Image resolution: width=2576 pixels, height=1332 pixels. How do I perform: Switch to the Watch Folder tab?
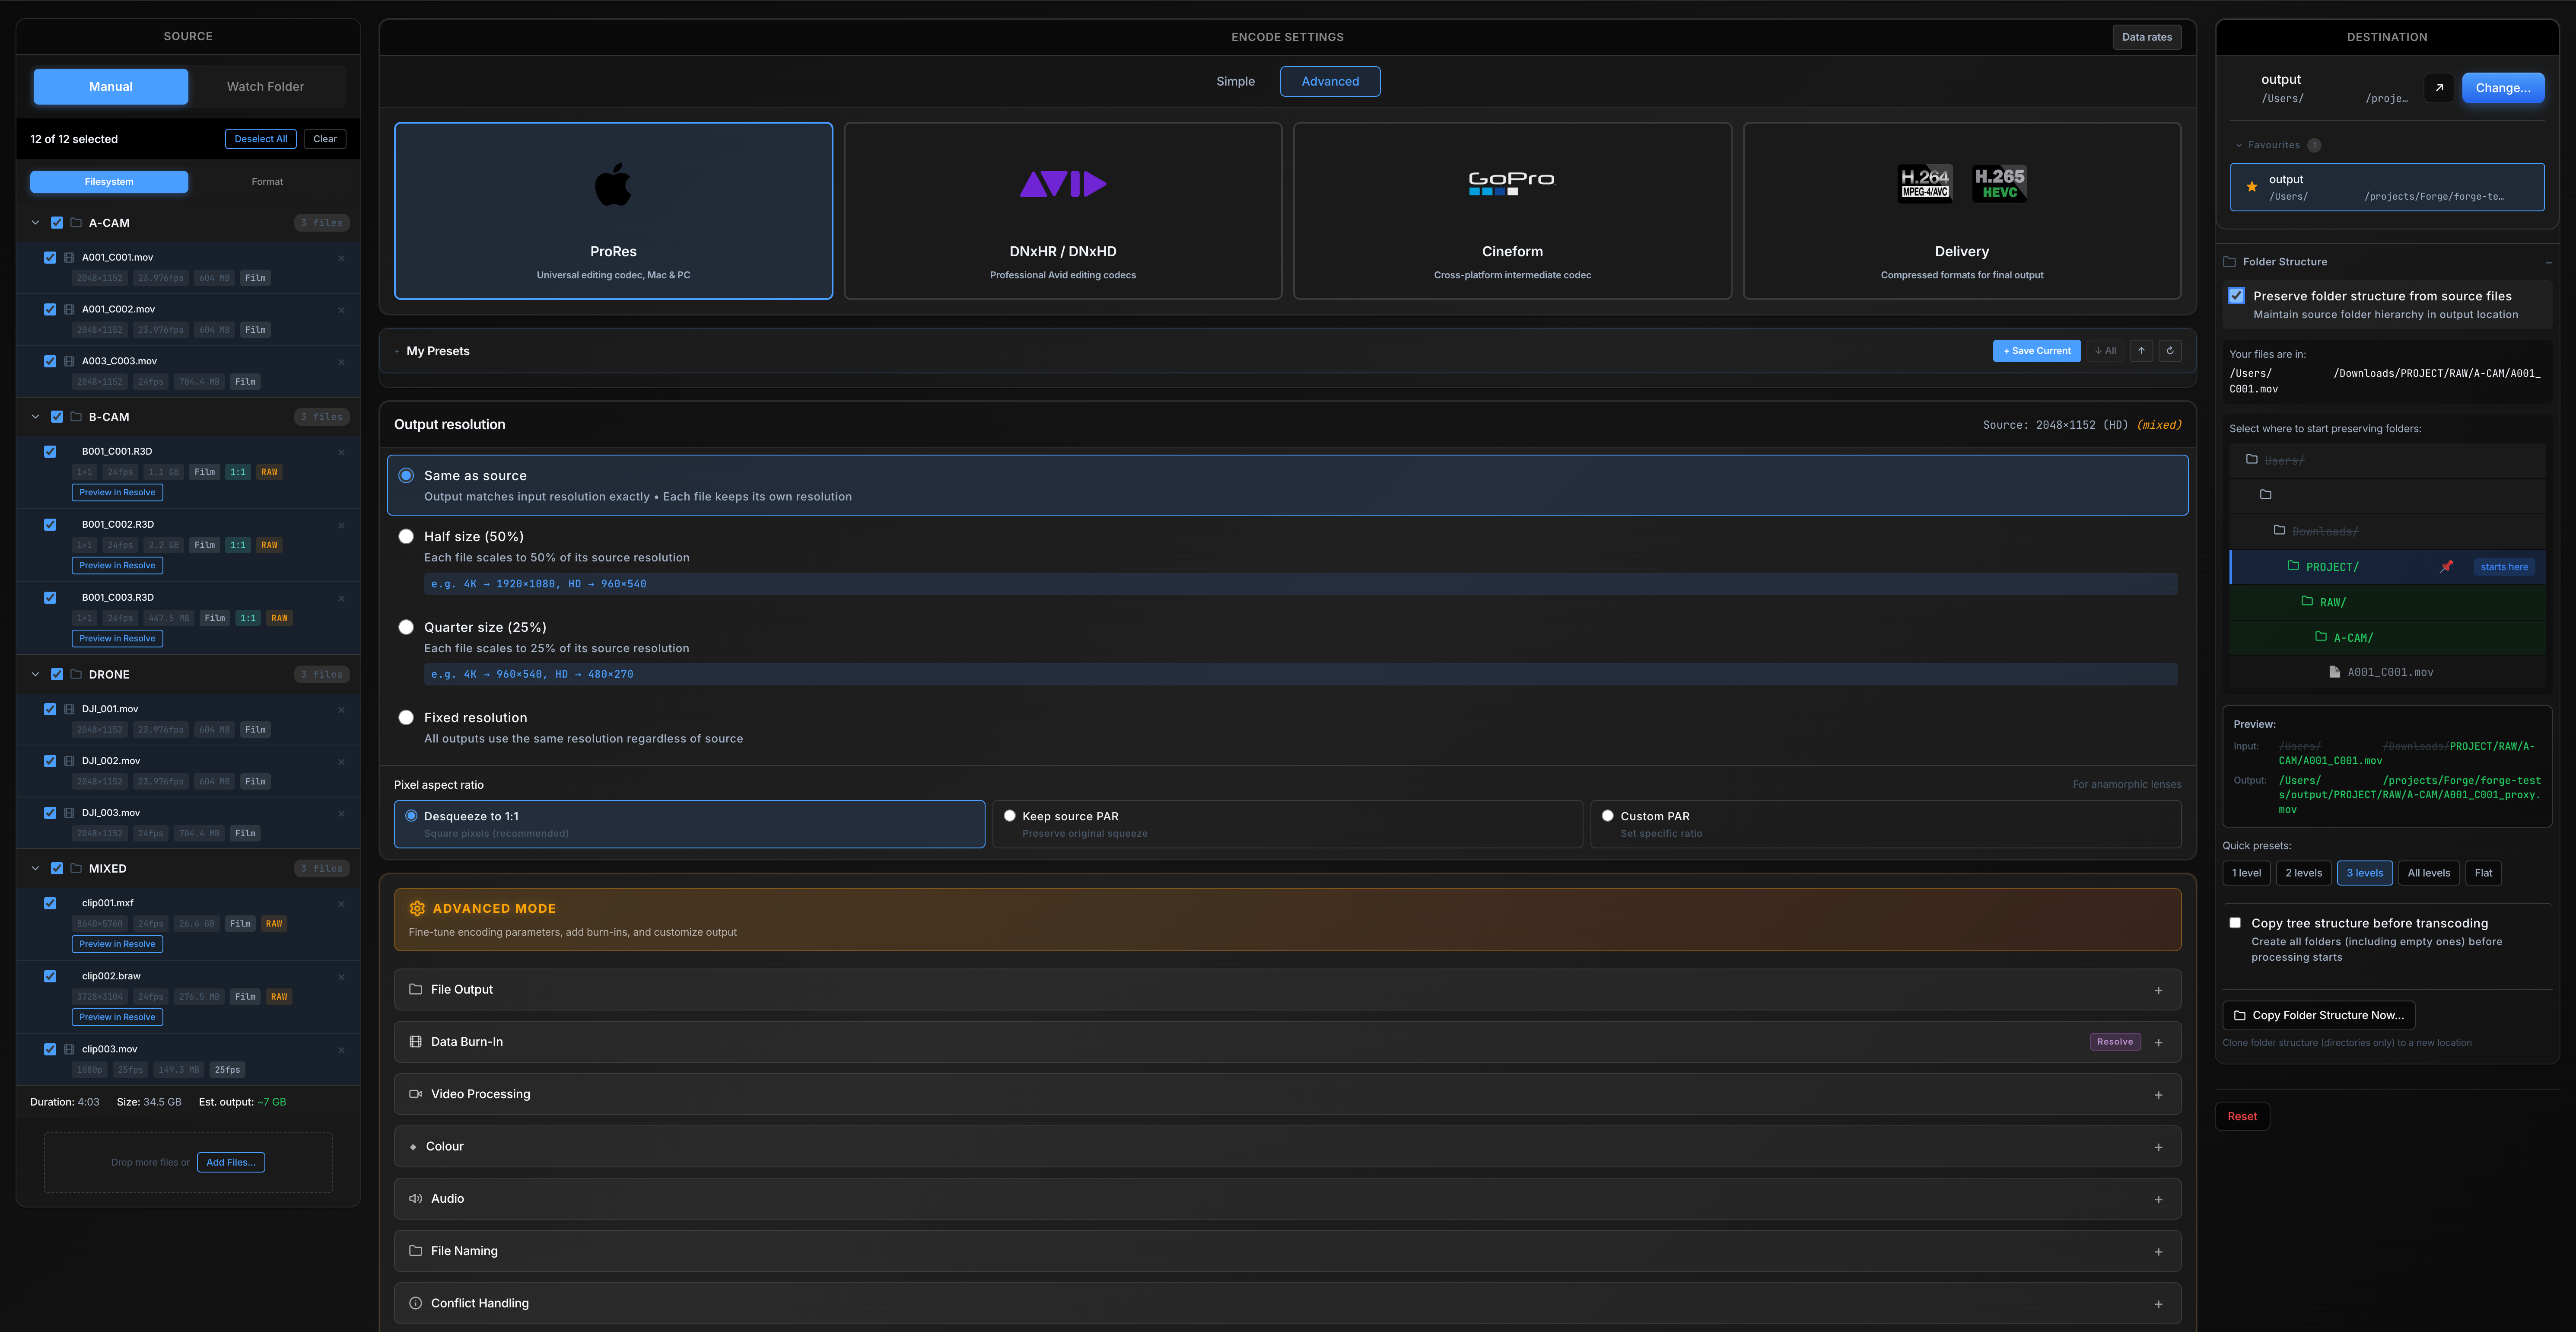click(x=265, y=87)
